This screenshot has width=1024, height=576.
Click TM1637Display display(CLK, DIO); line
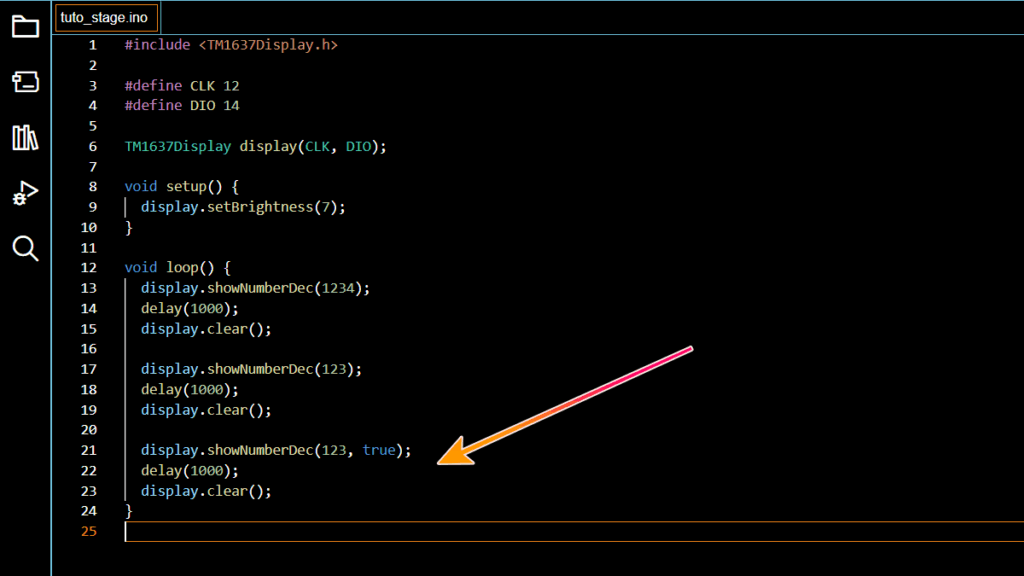tap(255, 146)
